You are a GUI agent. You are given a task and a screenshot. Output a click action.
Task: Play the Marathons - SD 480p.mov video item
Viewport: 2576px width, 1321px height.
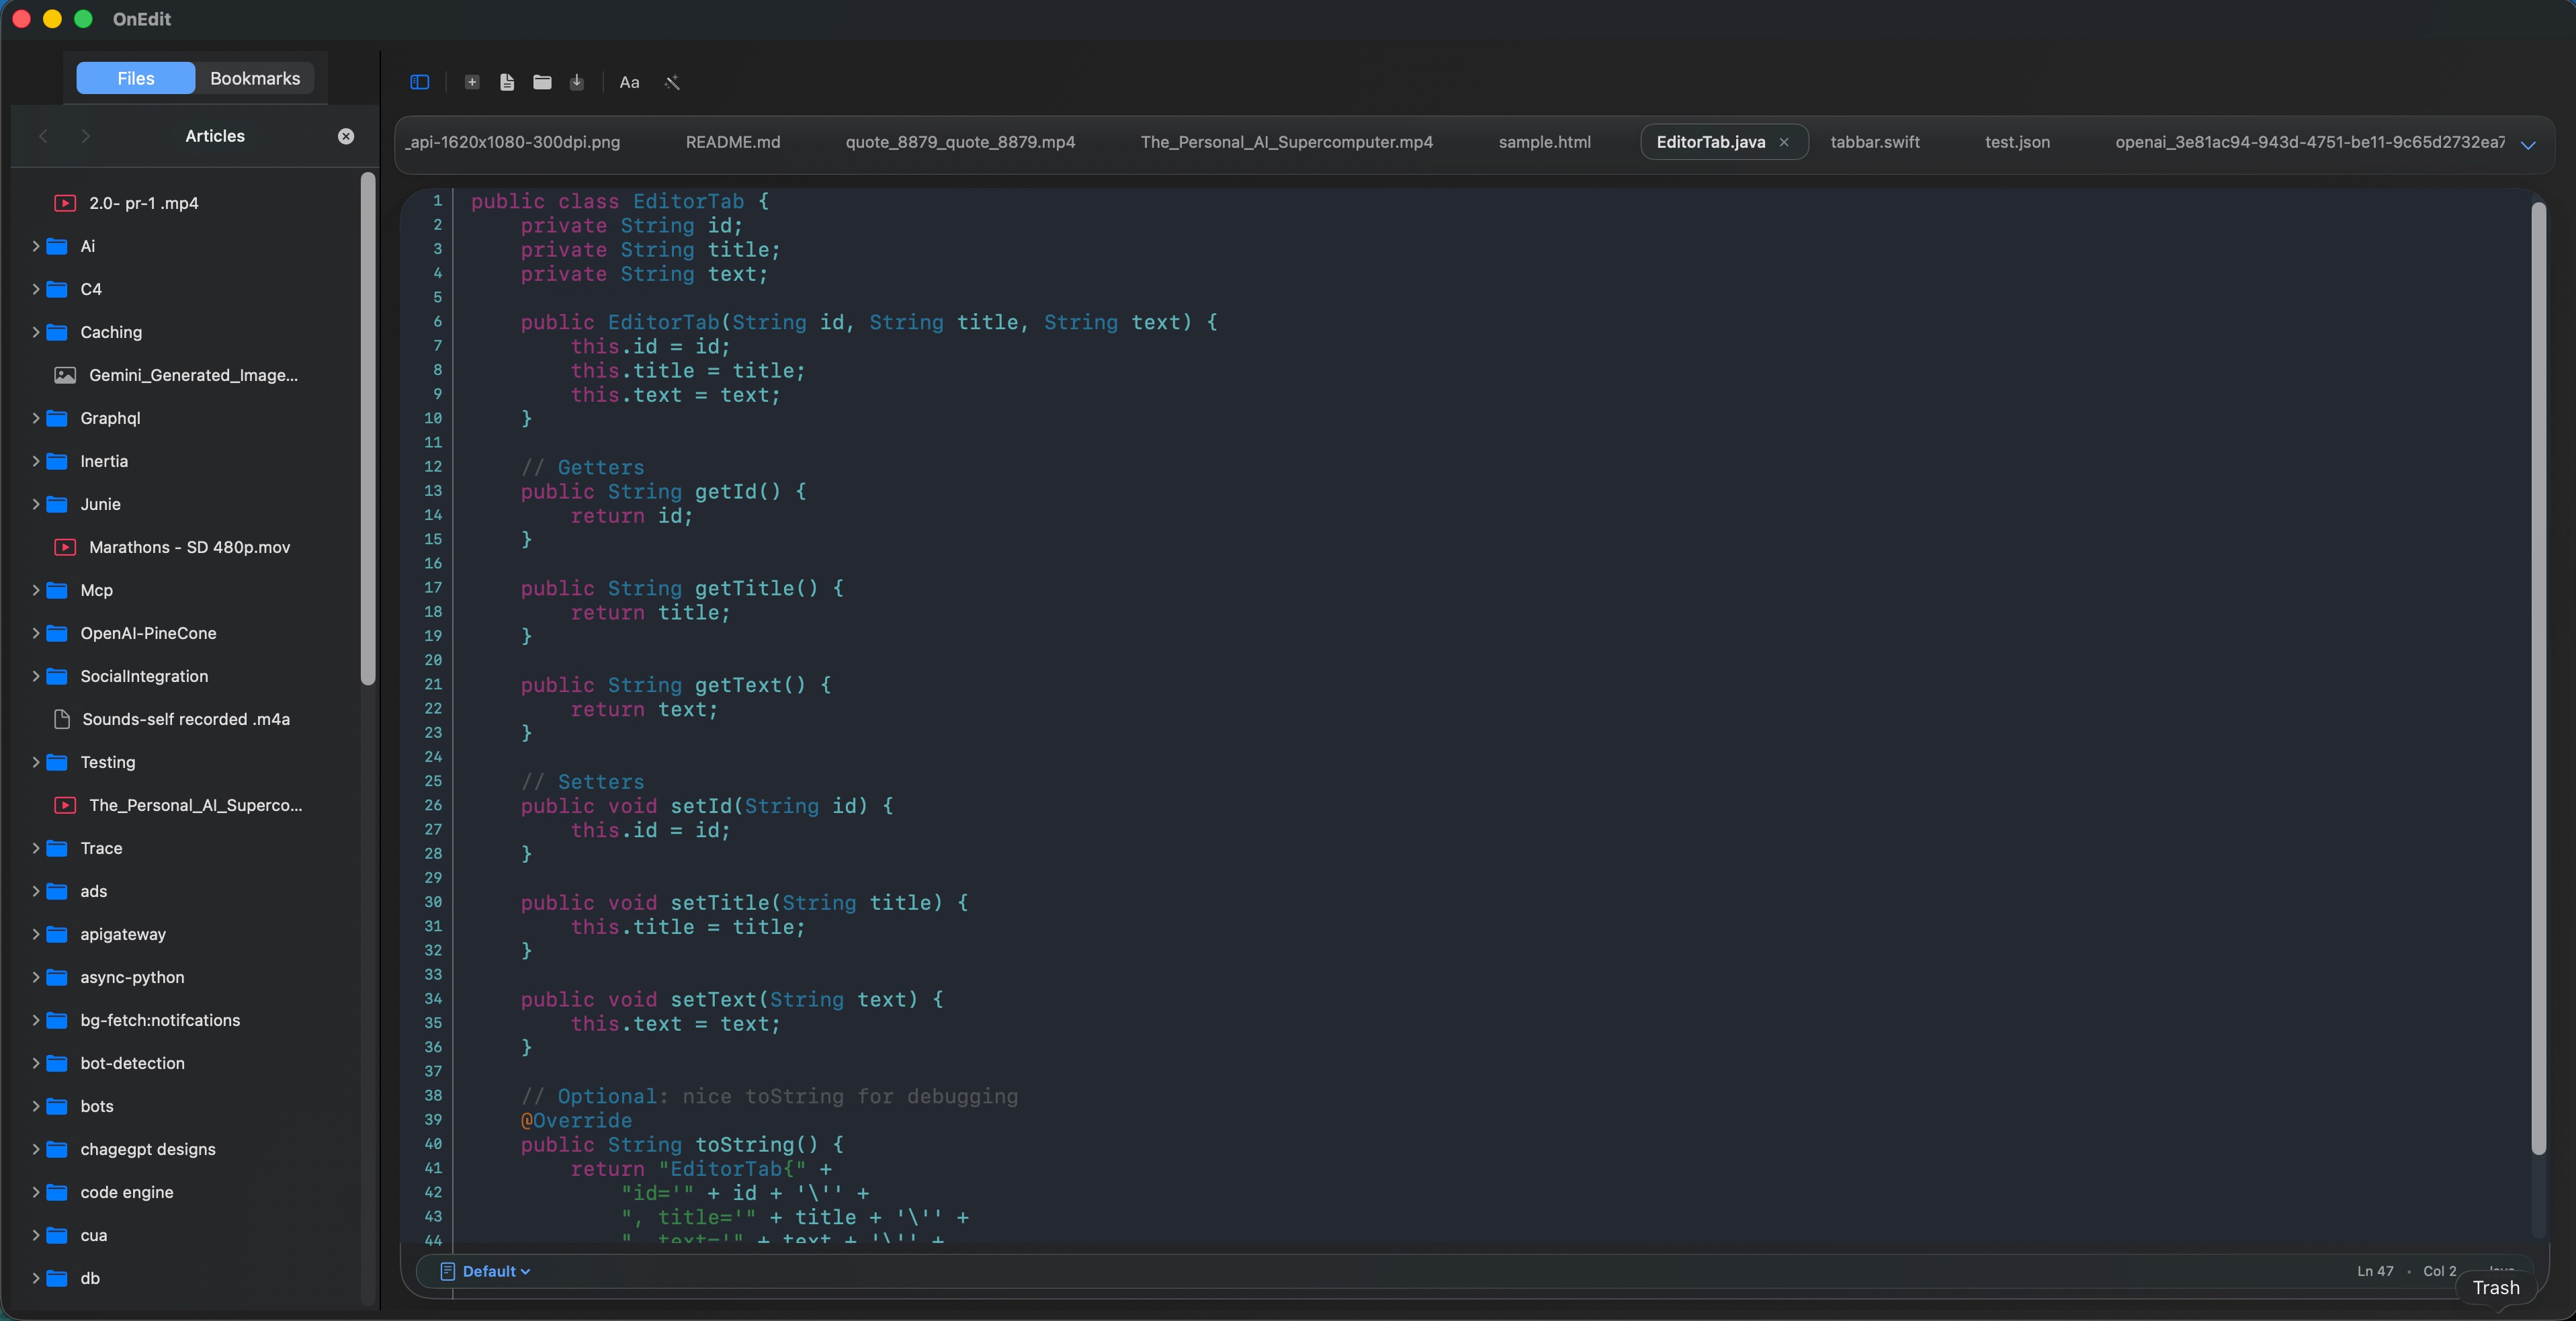[187, 547]
